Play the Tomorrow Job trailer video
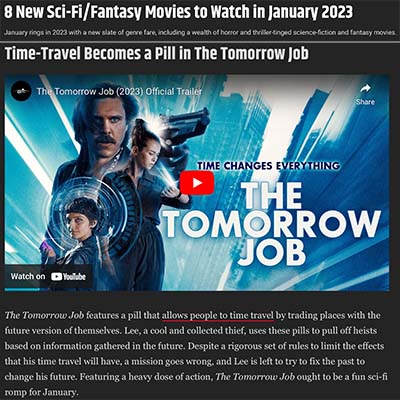The width and height of the screenshot is (400, 400). pos(197,183)
